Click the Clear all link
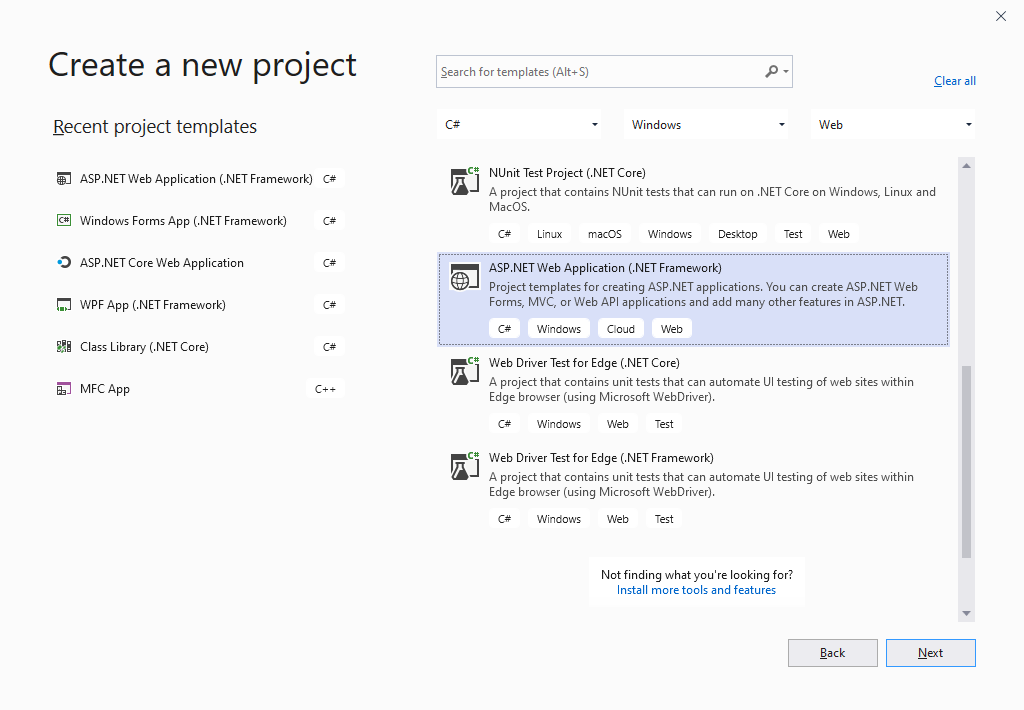1024x710 pixels. click(x=954, y=81)
